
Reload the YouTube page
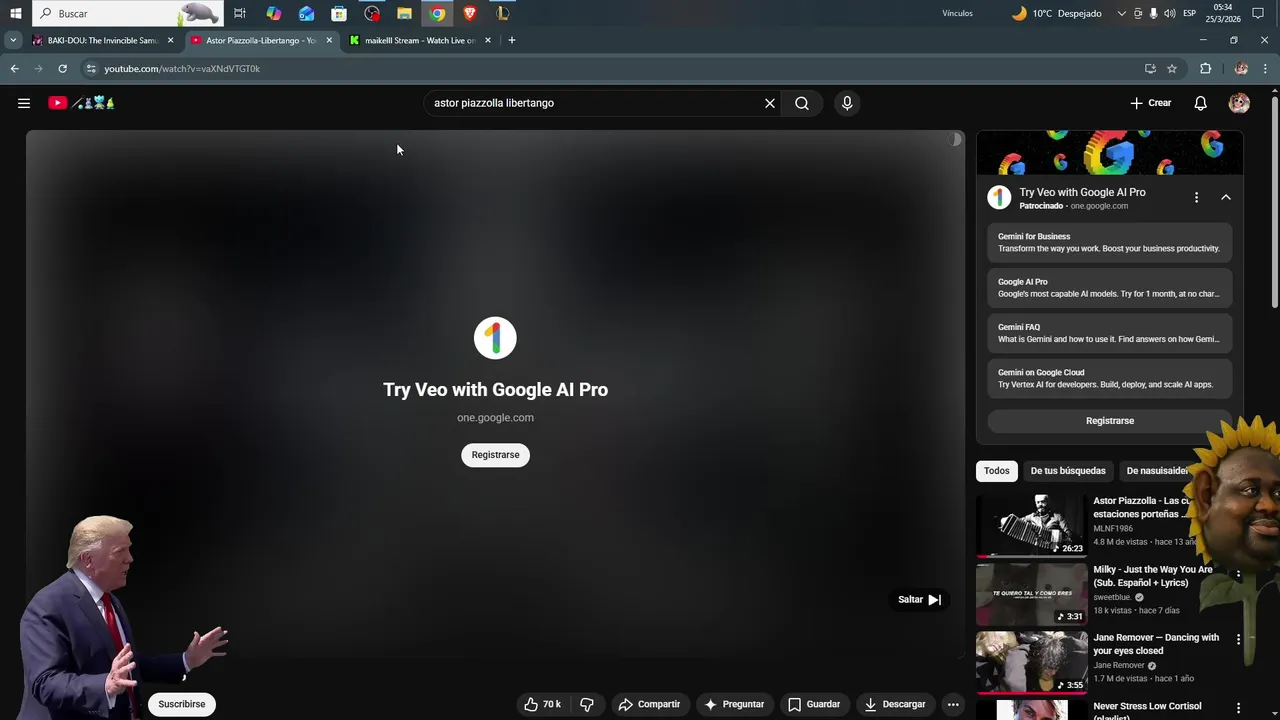click(62, 69)
